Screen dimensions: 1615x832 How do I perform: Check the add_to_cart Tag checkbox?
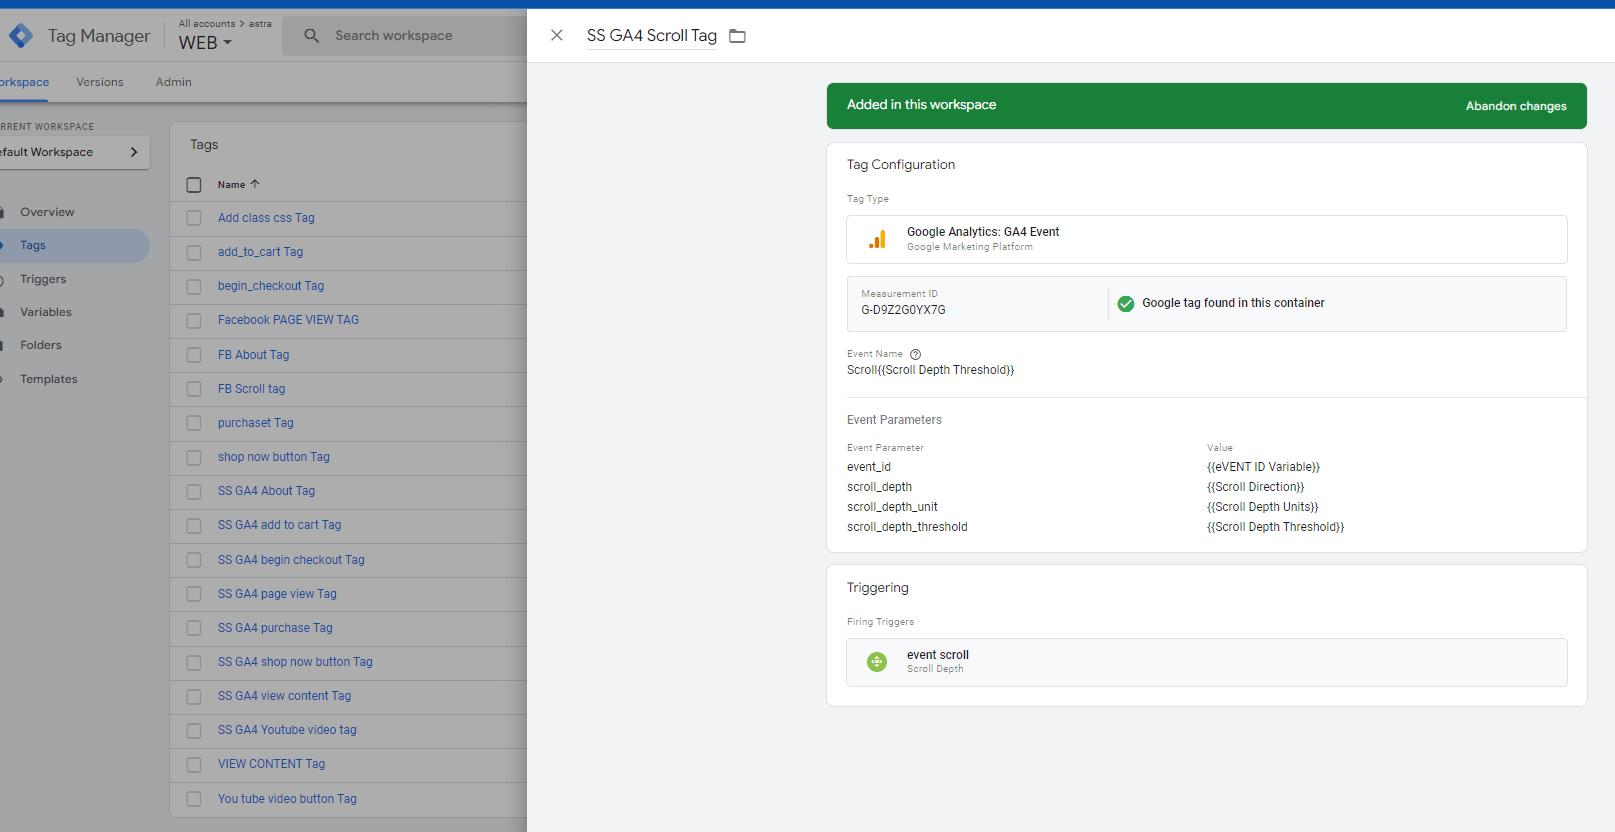(194, 253)
